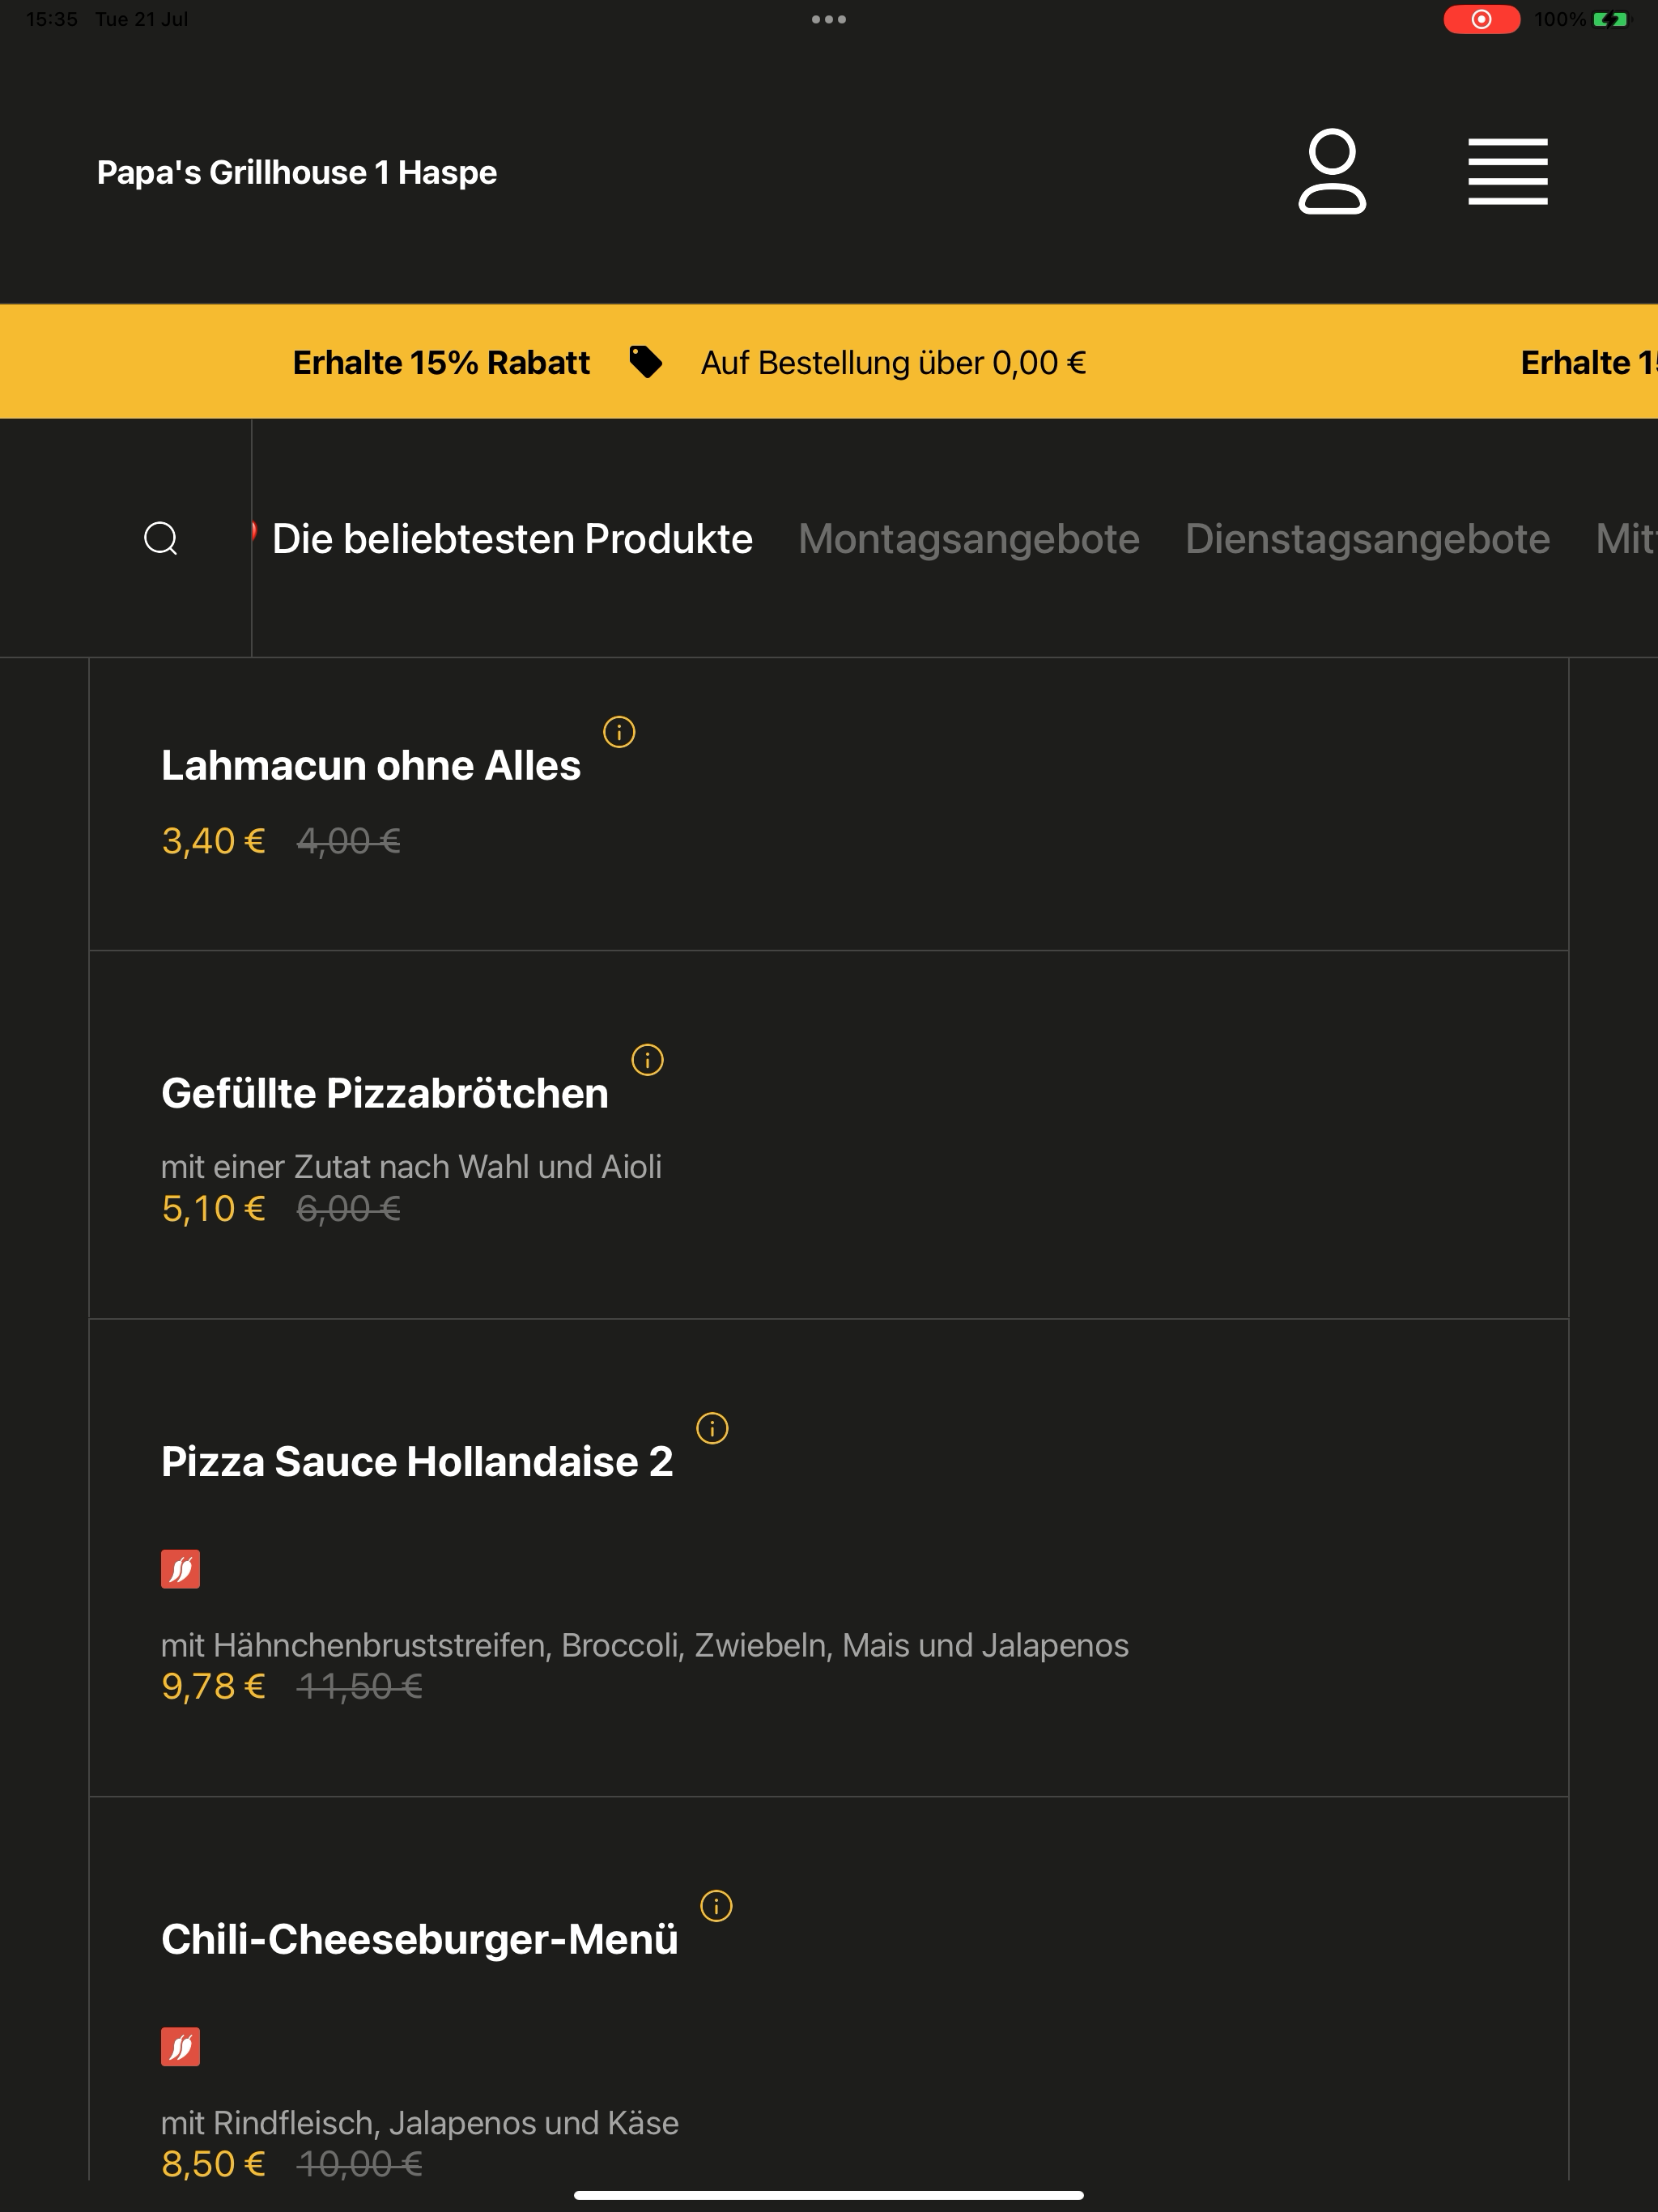Tap the struck-through 6,00 € price
The height and width of the screenshot is (2212, 1658).
coord(349,1209)
